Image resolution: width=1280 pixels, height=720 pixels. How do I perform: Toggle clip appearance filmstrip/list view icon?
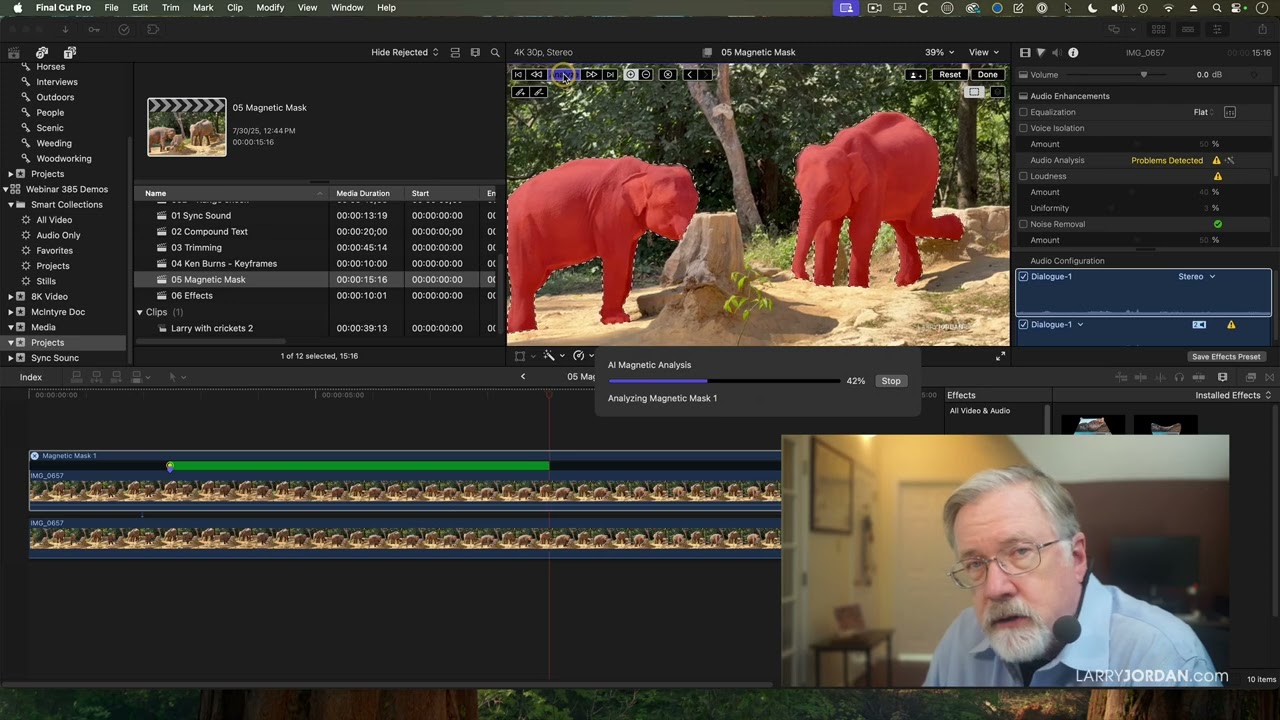click(x=455, y=52)
